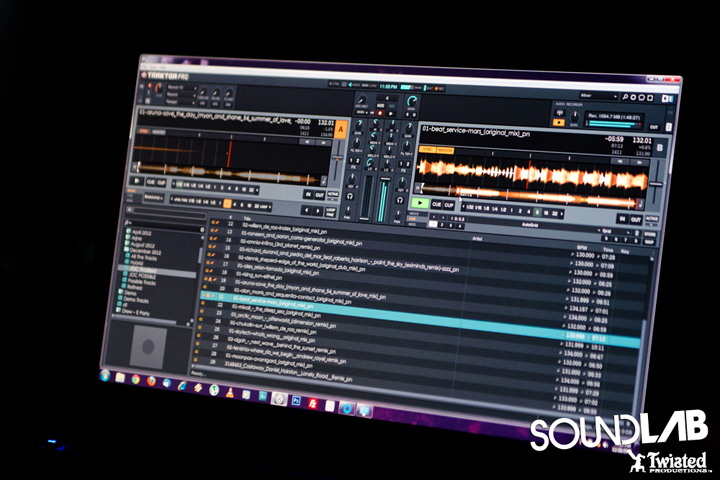The height and width of the screenshot is (480, 720).
Task: Open preferences gear icon in header
Action: 633,97
